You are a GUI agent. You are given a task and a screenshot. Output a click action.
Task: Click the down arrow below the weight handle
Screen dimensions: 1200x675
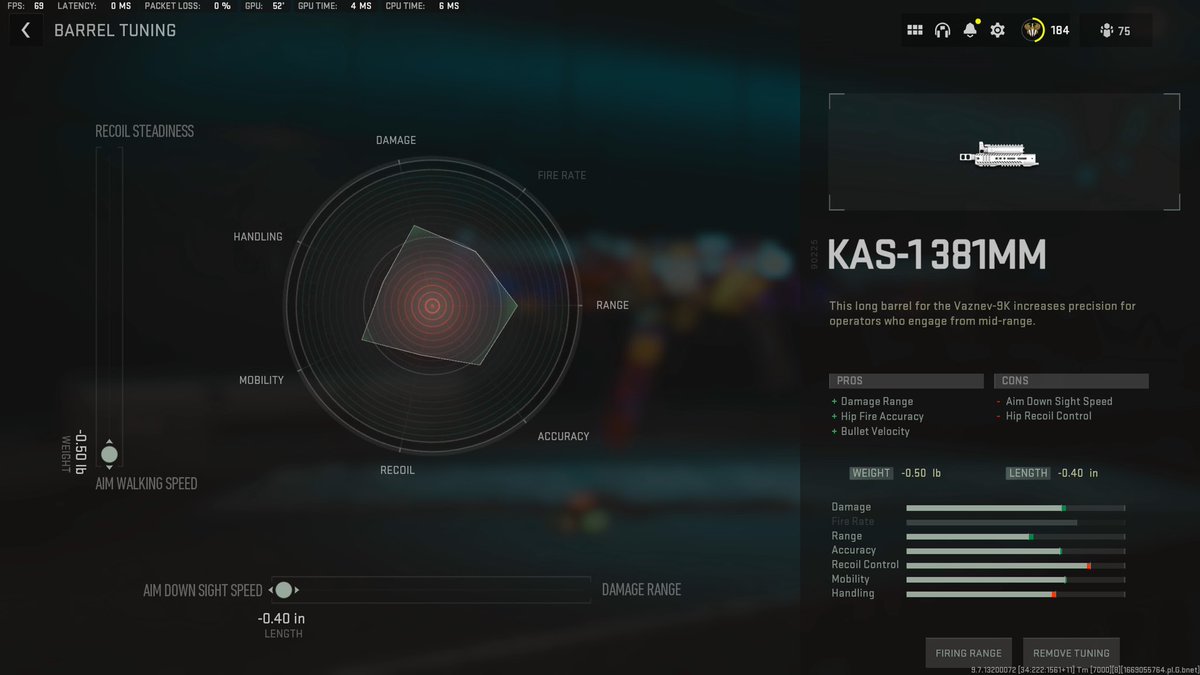point(109,469)
